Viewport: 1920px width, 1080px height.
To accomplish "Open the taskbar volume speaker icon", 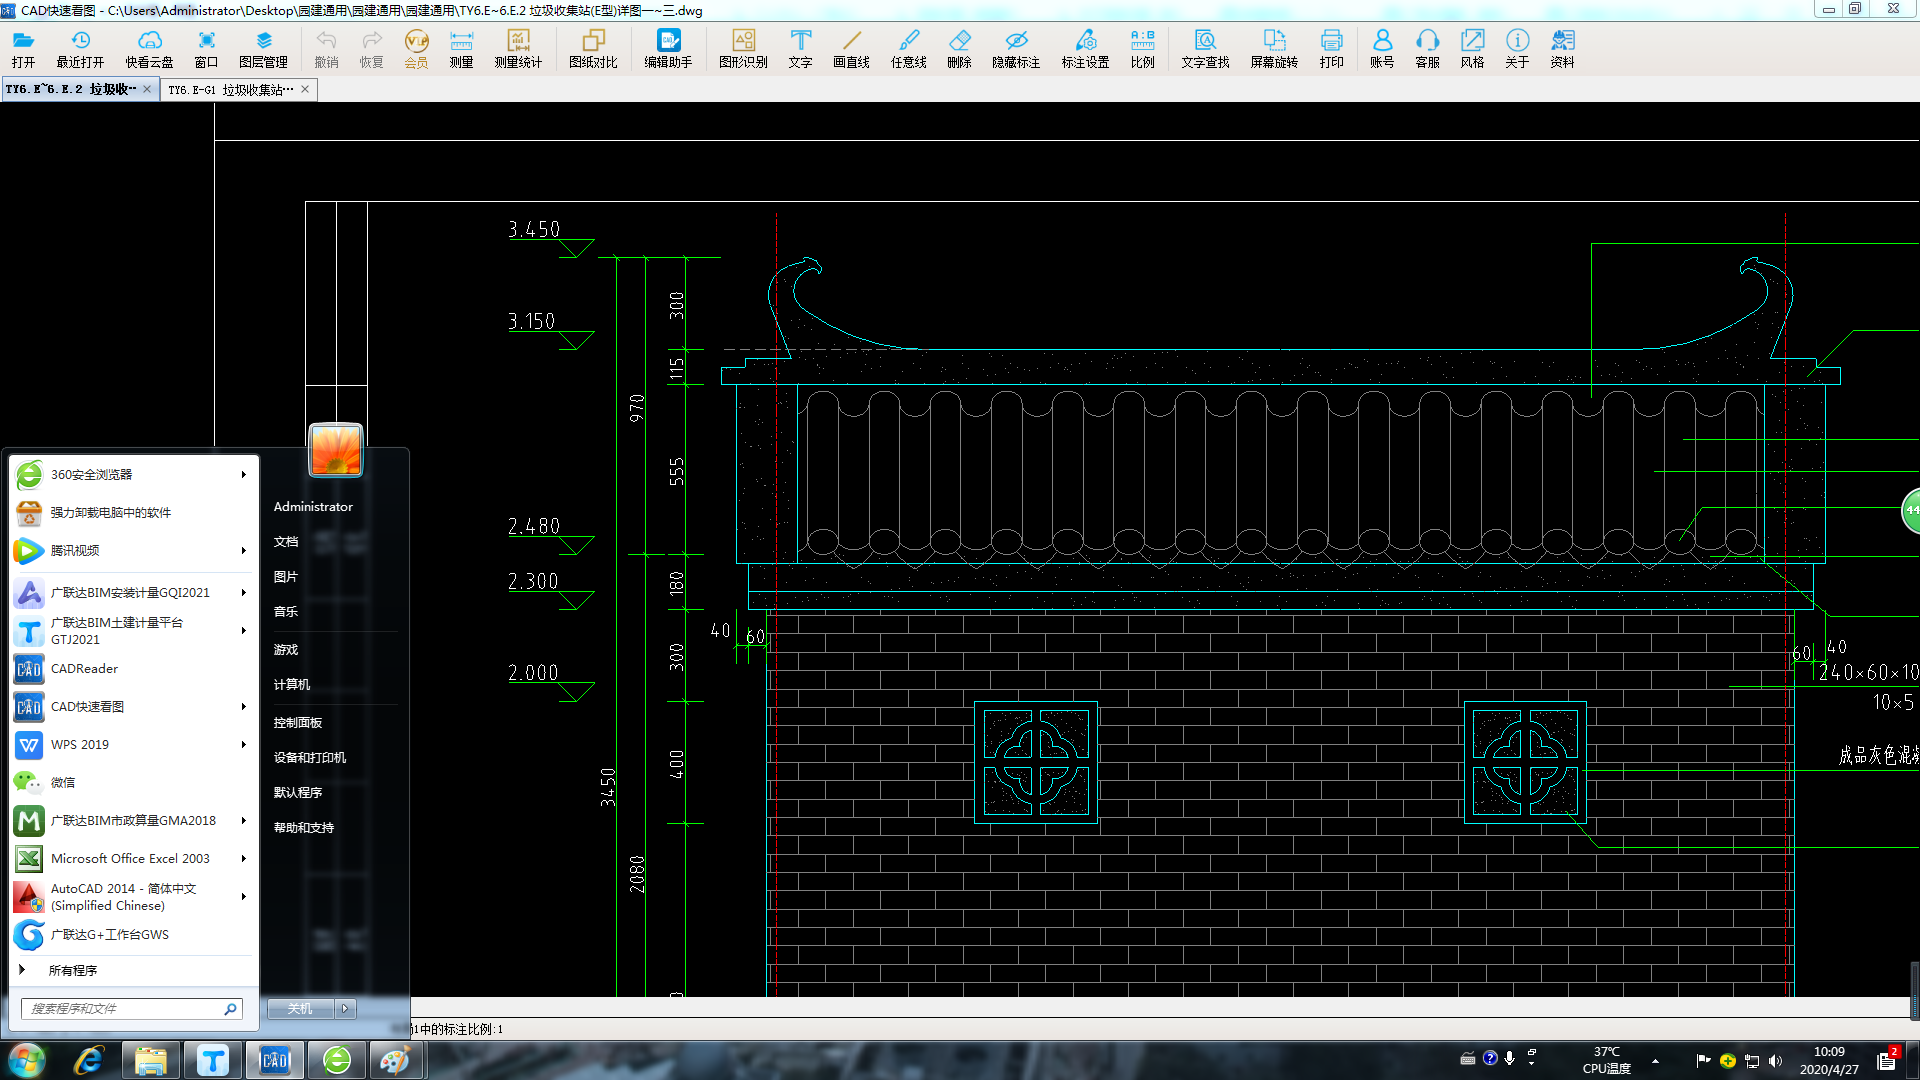I will 1775,1061.
